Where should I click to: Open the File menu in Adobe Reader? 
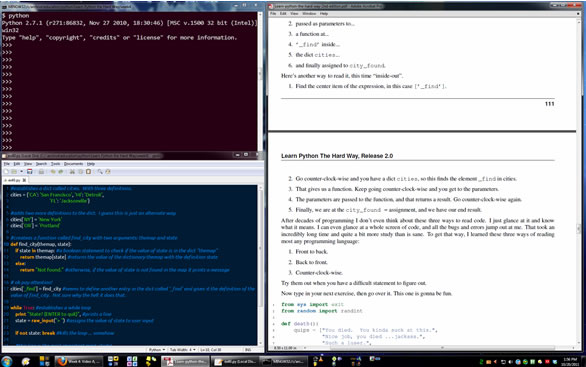point(273,13)
